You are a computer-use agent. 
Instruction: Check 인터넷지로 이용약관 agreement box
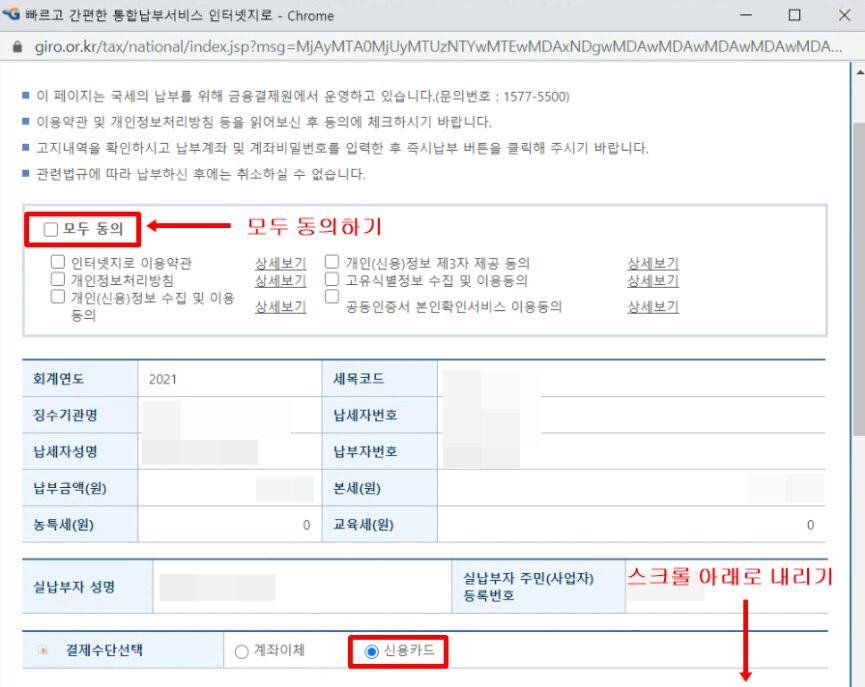57,262
